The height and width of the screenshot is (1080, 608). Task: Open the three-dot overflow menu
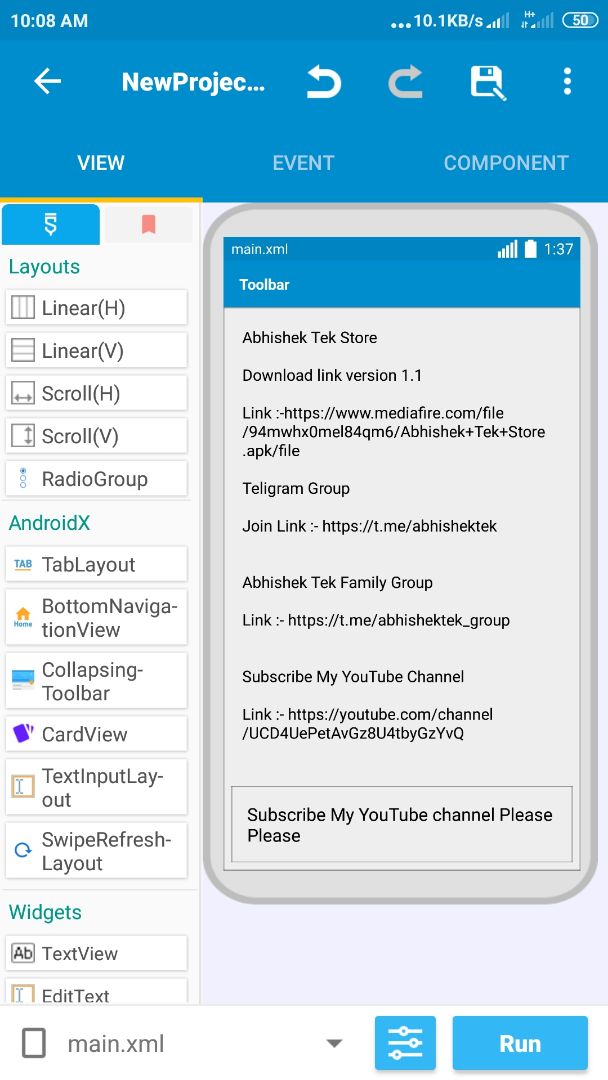click(567, 82)
